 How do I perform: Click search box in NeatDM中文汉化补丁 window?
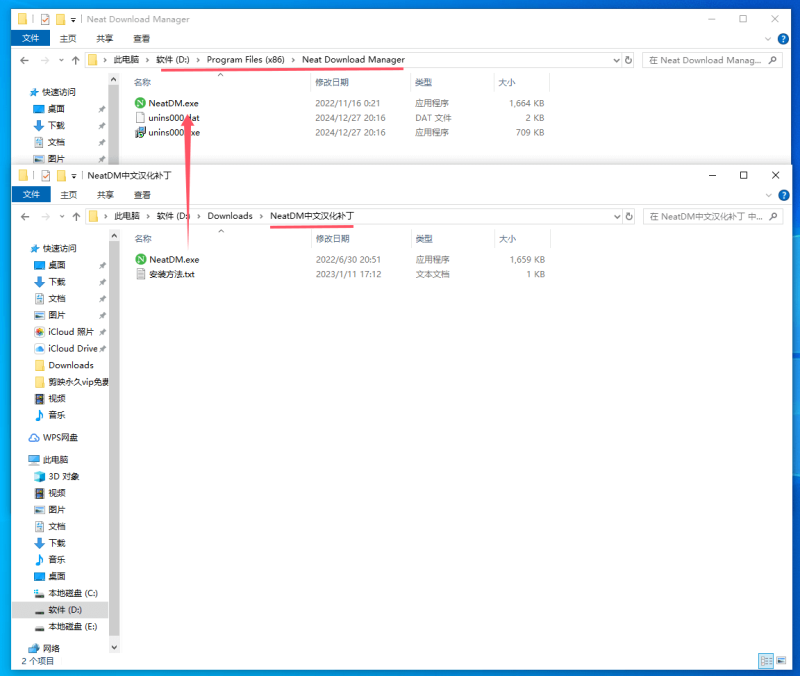coord(705,216)
